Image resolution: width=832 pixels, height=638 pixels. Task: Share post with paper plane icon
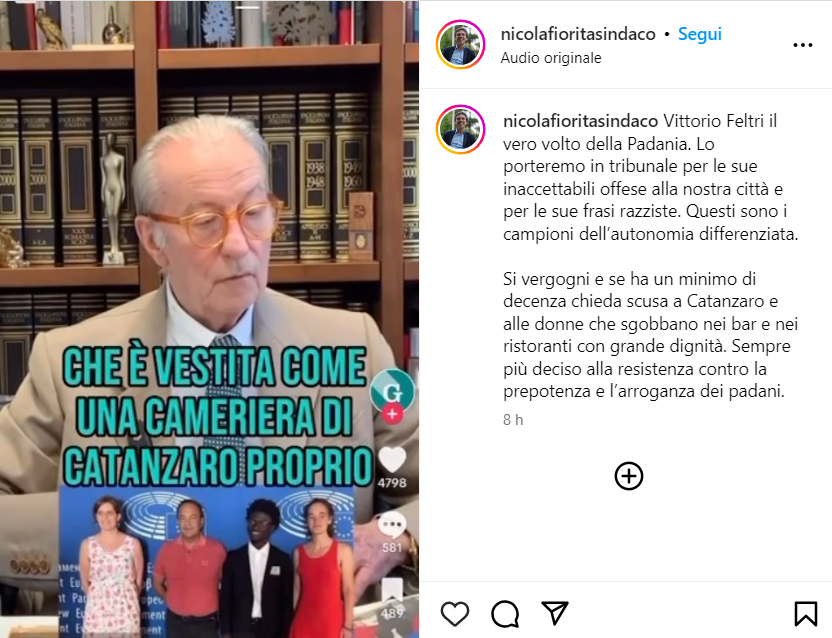554,613
